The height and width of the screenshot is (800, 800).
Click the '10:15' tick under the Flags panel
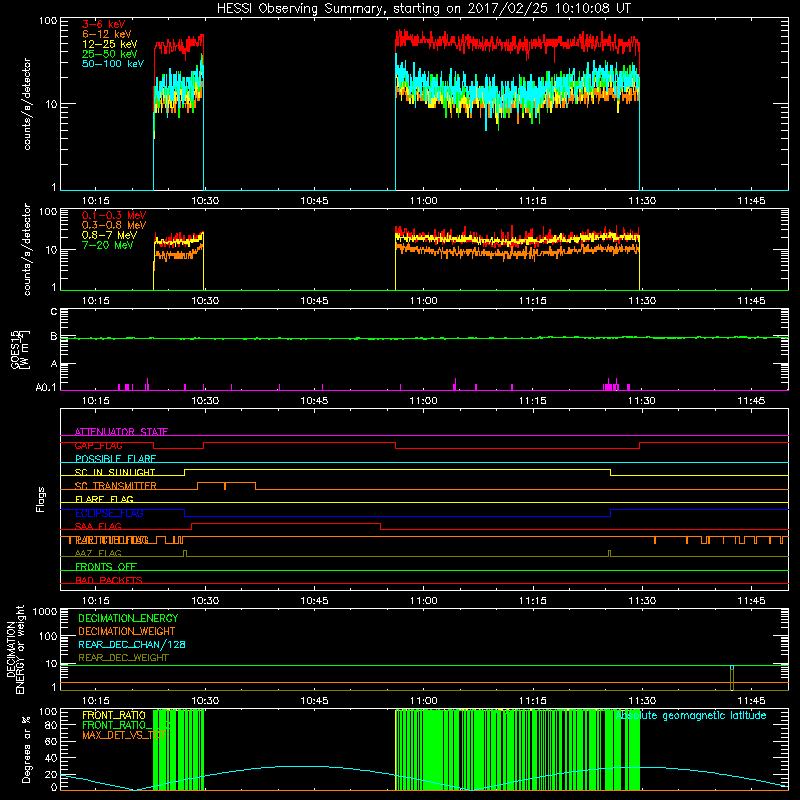96,601
